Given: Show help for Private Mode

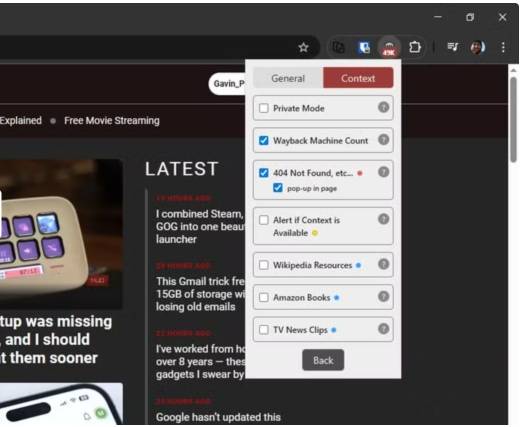Looking at the screenshot, I should pyautogui.click(x=383, y=107).
